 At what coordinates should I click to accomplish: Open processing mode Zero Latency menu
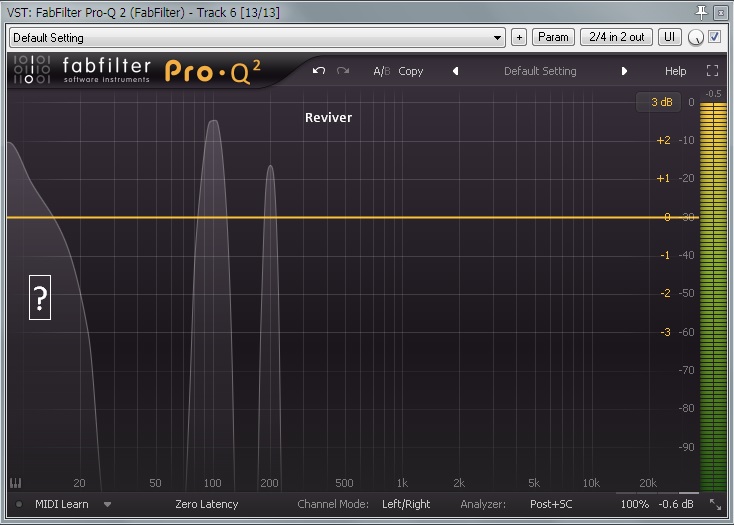tap(206, 504)
